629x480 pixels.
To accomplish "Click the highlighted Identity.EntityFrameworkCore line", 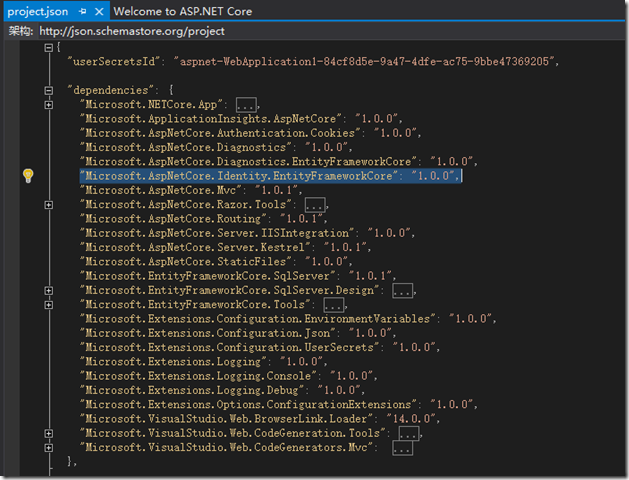I will click(x=271, y=176).
